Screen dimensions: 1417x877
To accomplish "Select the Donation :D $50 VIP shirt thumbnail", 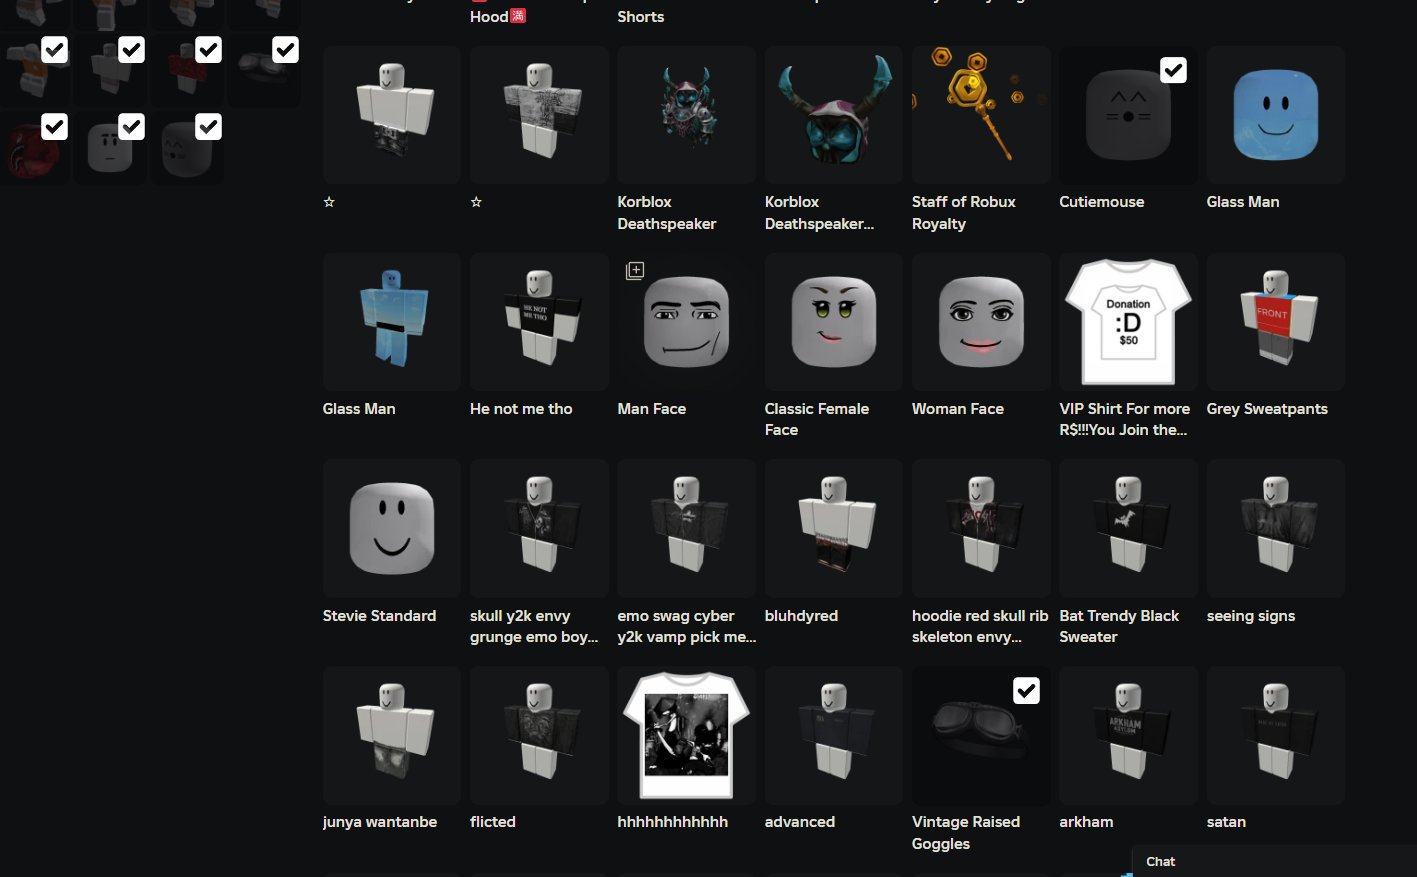I will coord(1128,322).
